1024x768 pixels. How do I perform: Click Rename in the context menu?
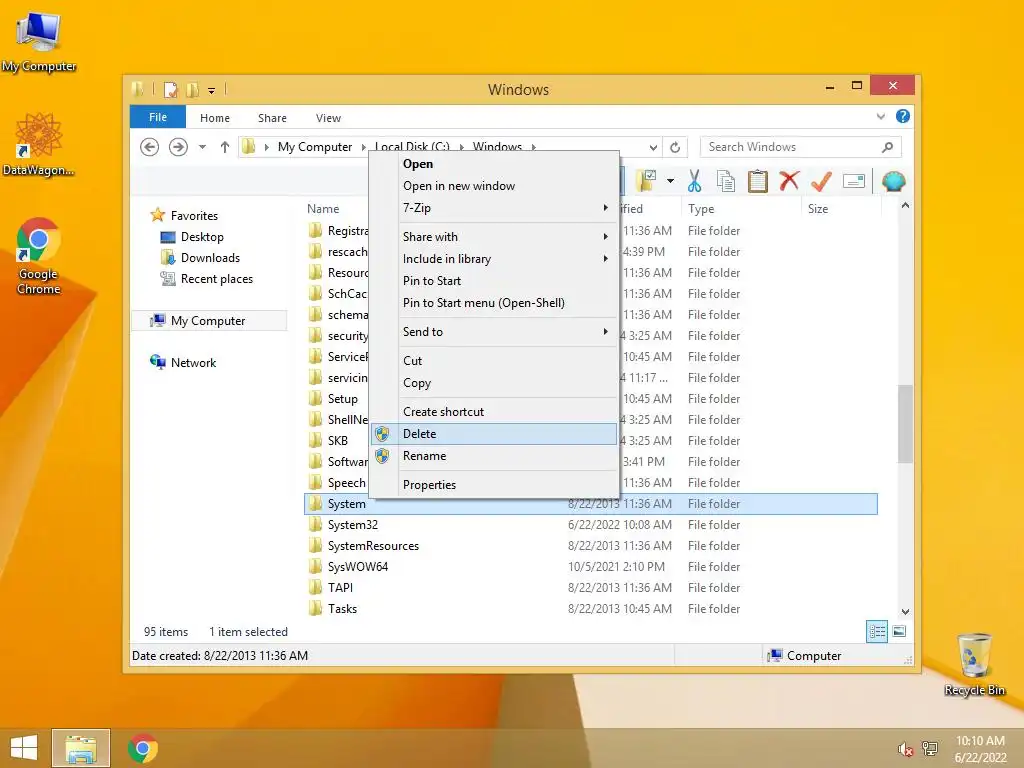coord(495,456)
